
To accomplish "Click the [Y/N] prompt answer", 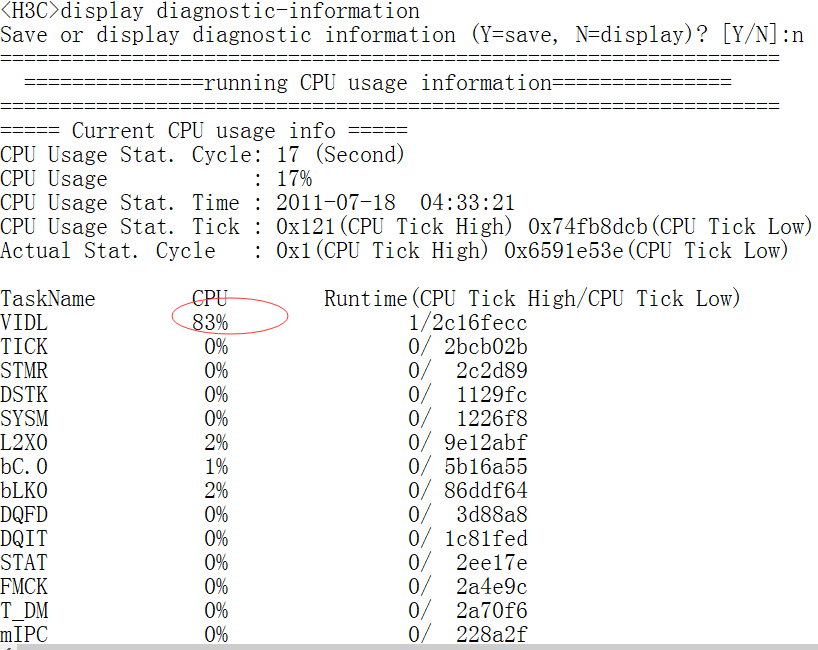I will [797, 35].
